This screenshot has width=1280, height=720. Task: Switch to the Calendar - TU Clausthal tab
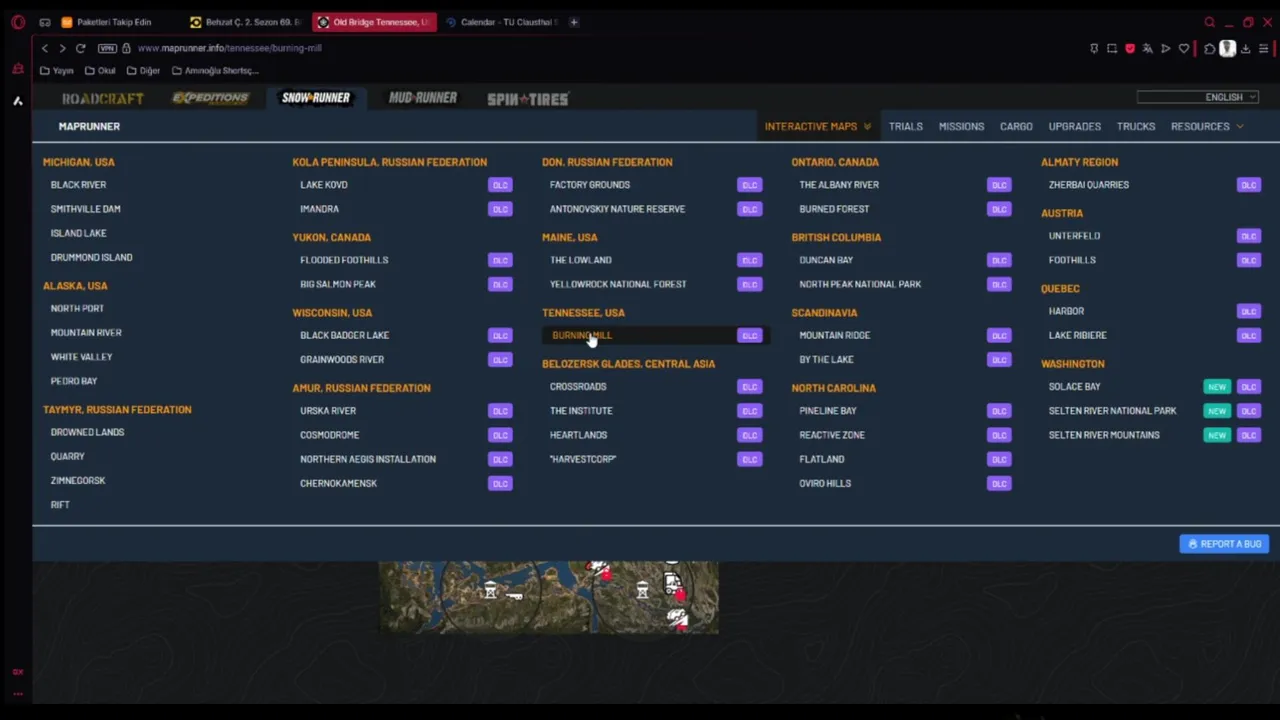click(x=502, y=22)
